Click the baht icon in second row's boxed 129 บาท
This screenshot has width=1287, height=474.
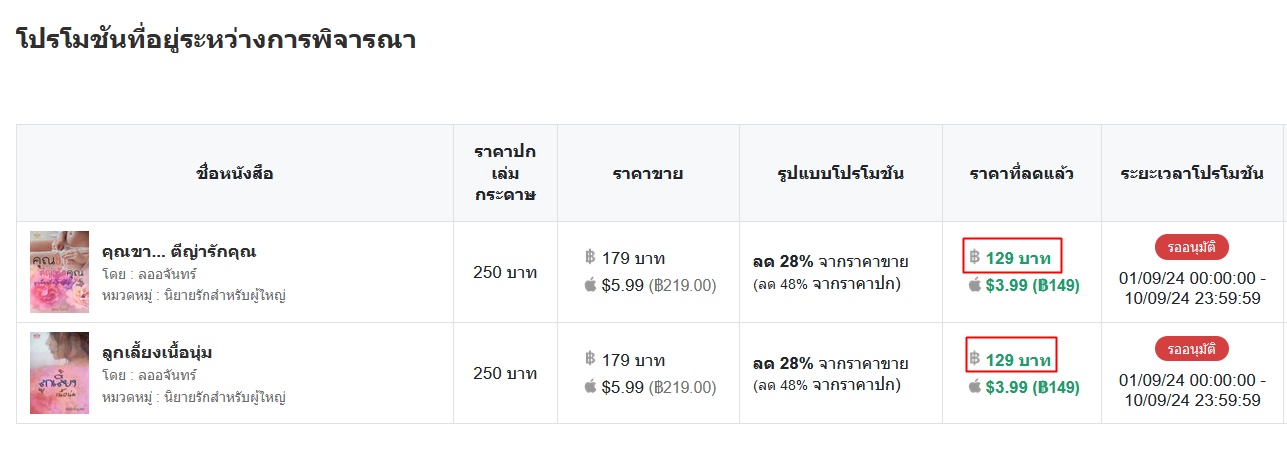coord(975,359)
